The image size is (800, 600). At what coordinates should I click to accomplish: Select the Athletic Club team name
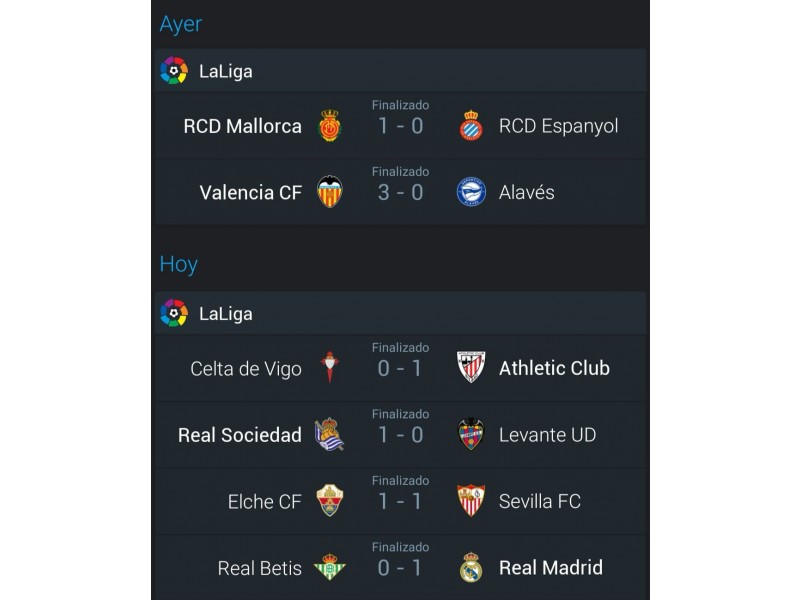[554, 368]
